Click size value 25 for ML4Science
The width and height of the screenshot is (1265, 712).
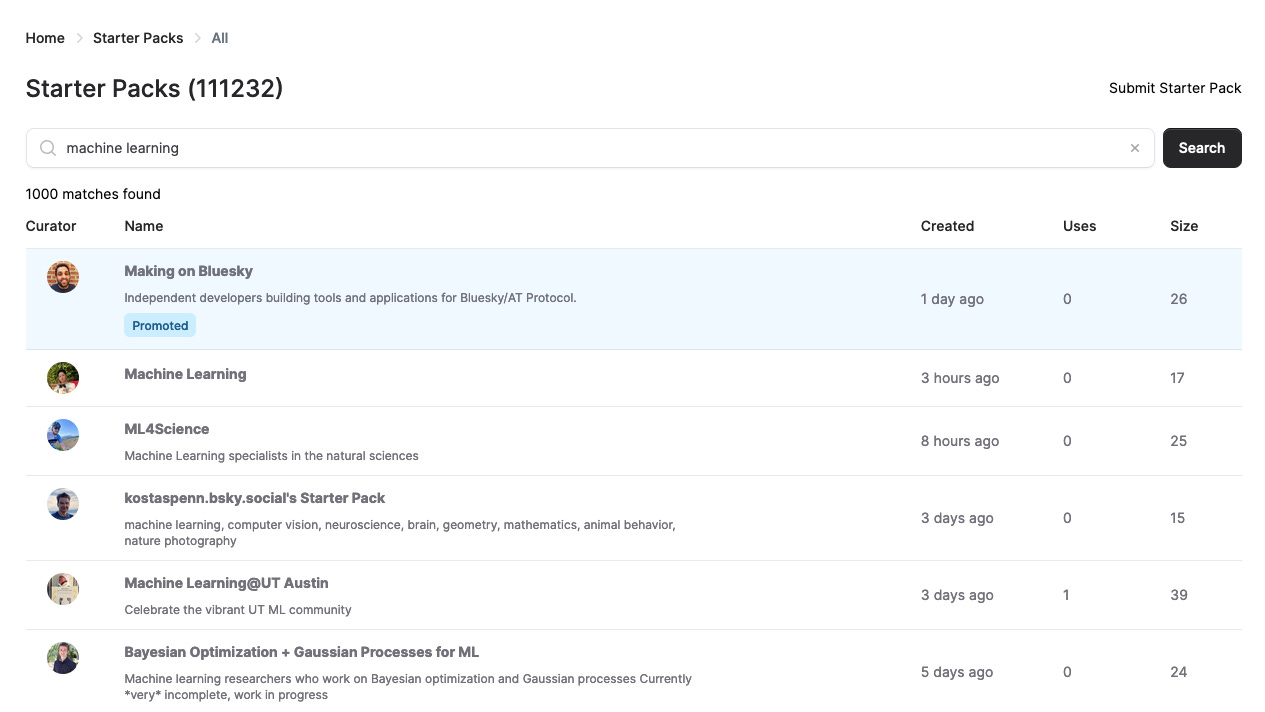tap(1179, 441)
